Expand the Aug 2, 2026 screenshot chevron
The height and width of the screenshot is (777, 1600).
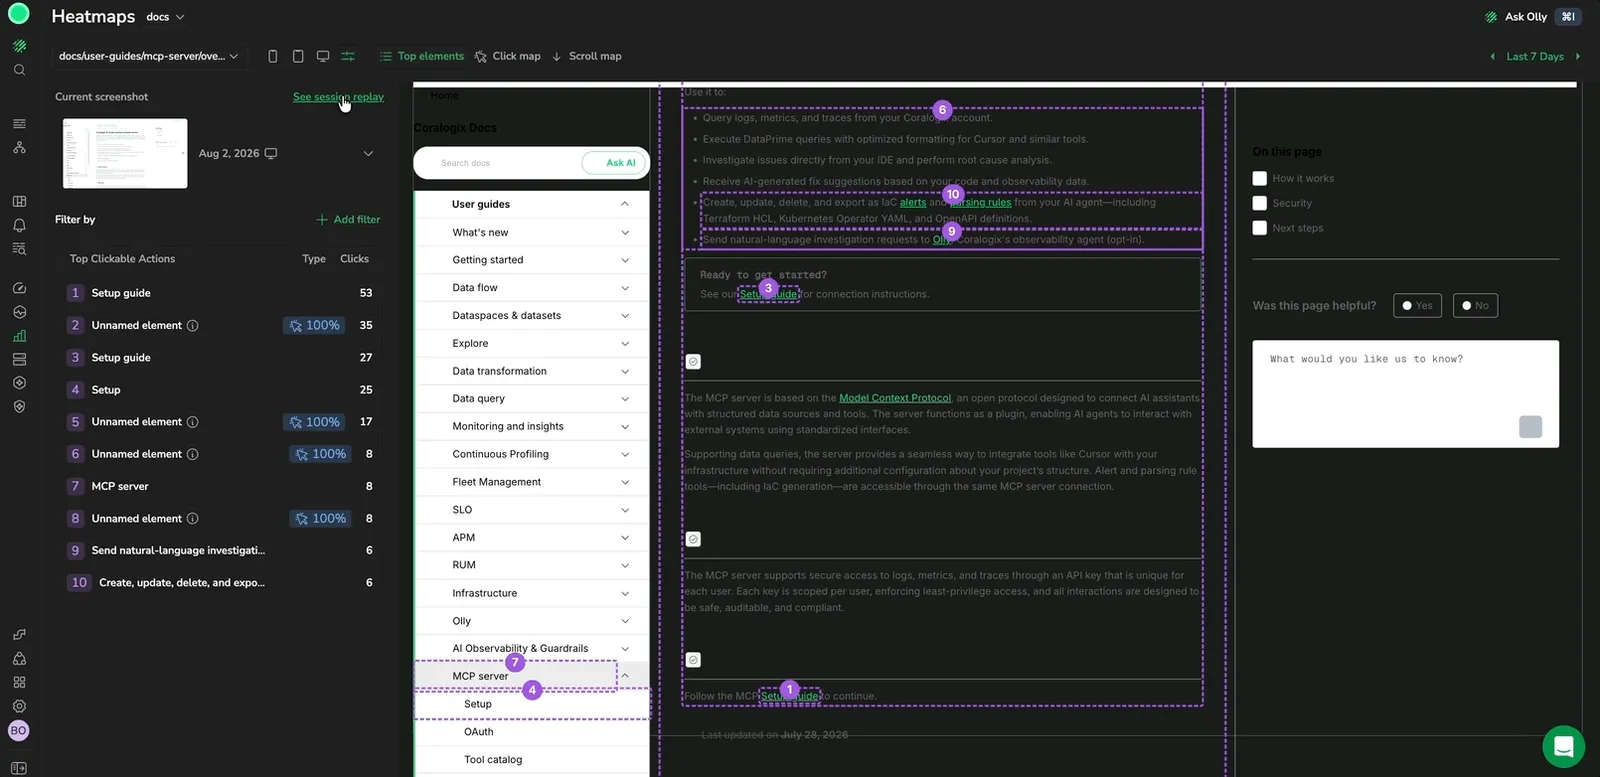tap(368, 153)
